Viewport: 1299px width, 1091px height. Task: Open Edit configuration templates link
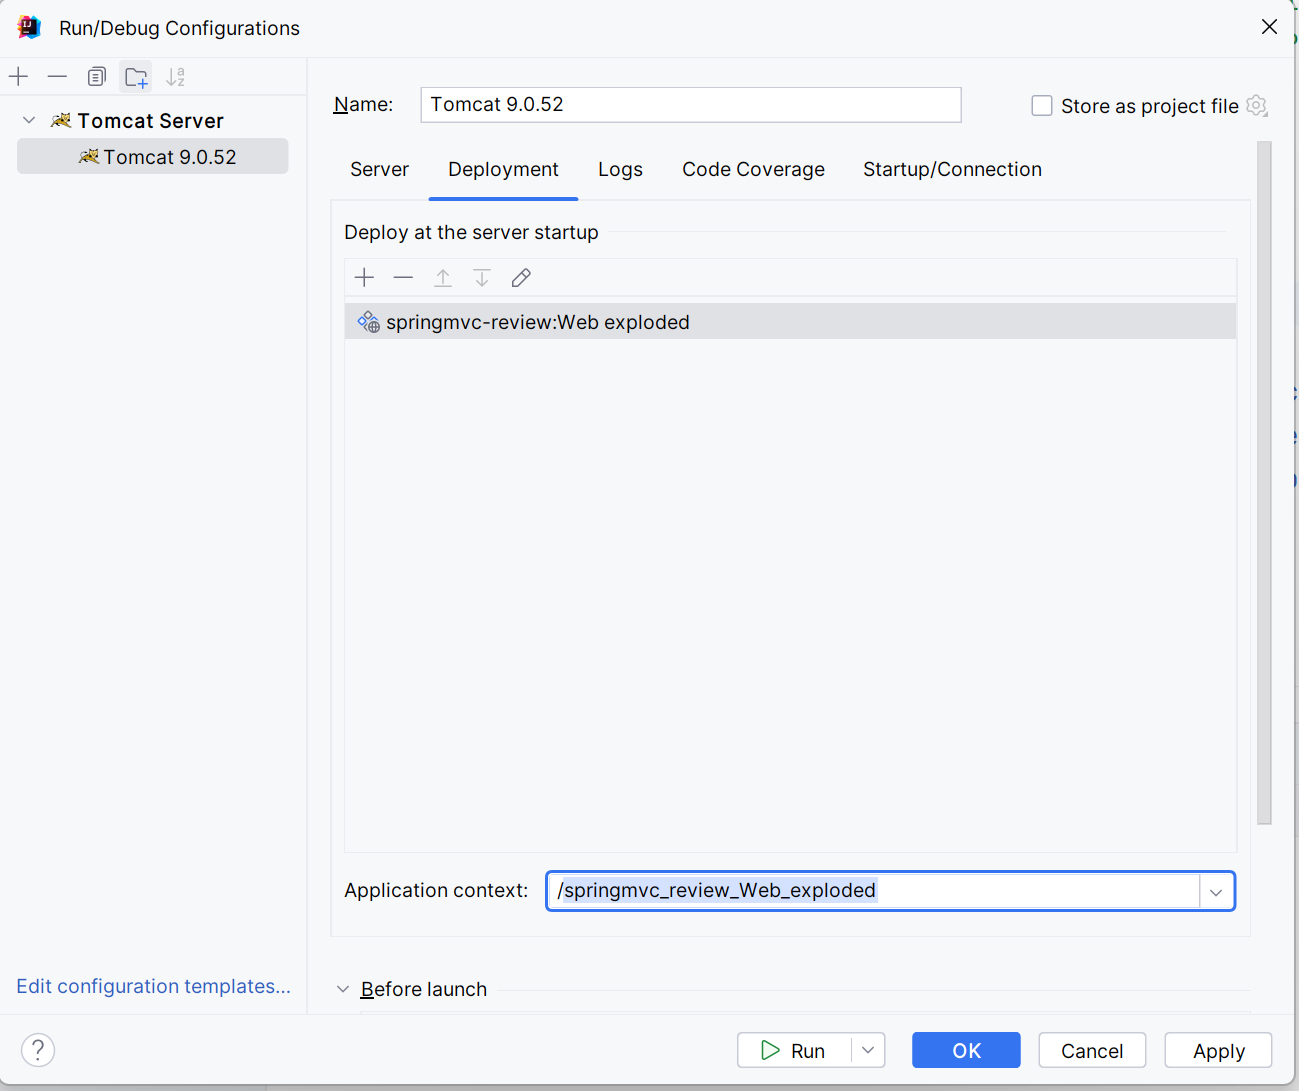154,986
